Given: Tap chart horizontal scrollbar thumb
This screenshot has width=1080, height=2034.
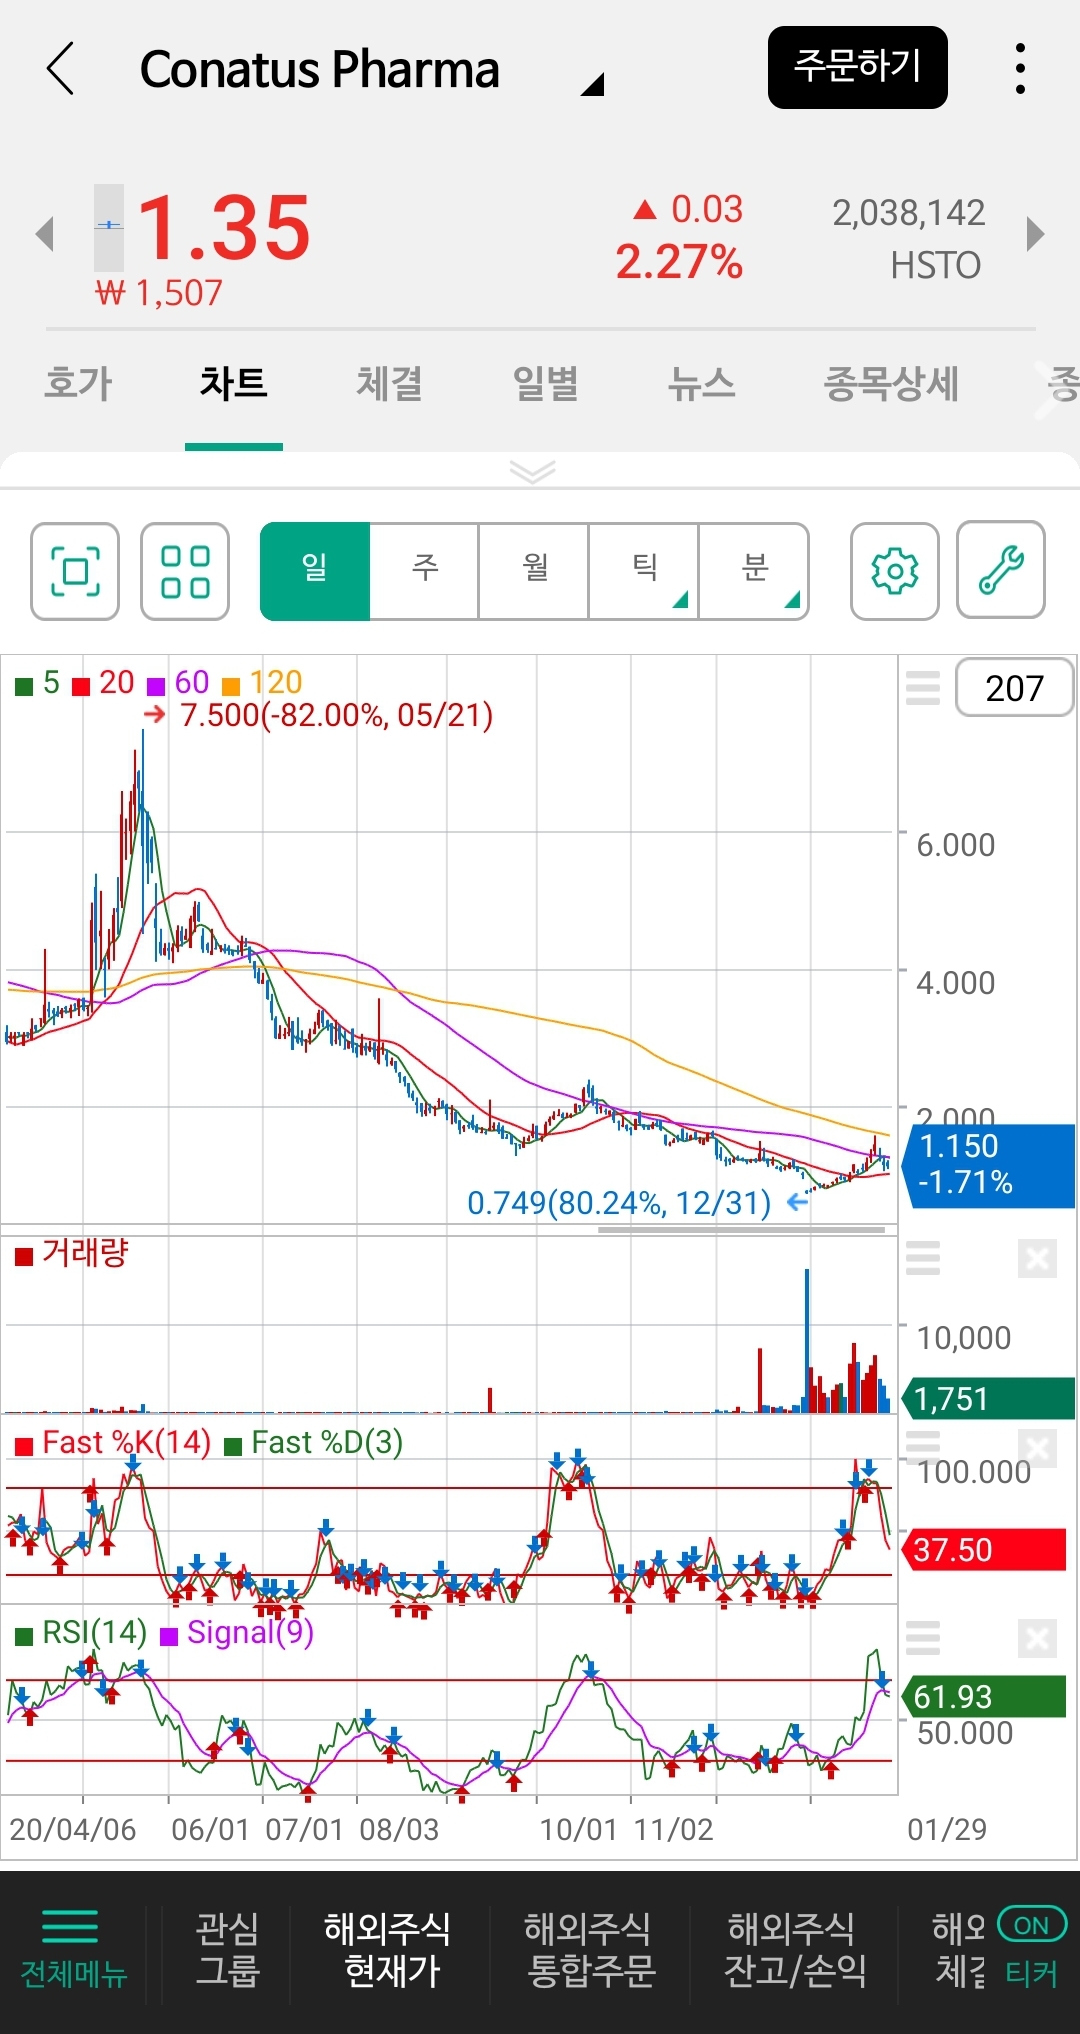Looking at the screenshot, I should coord(741,1229).
